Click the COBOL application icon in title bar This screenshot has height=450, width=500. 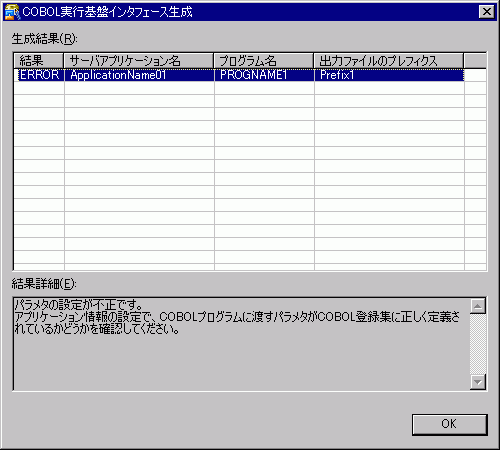click(x=12, y=12)
